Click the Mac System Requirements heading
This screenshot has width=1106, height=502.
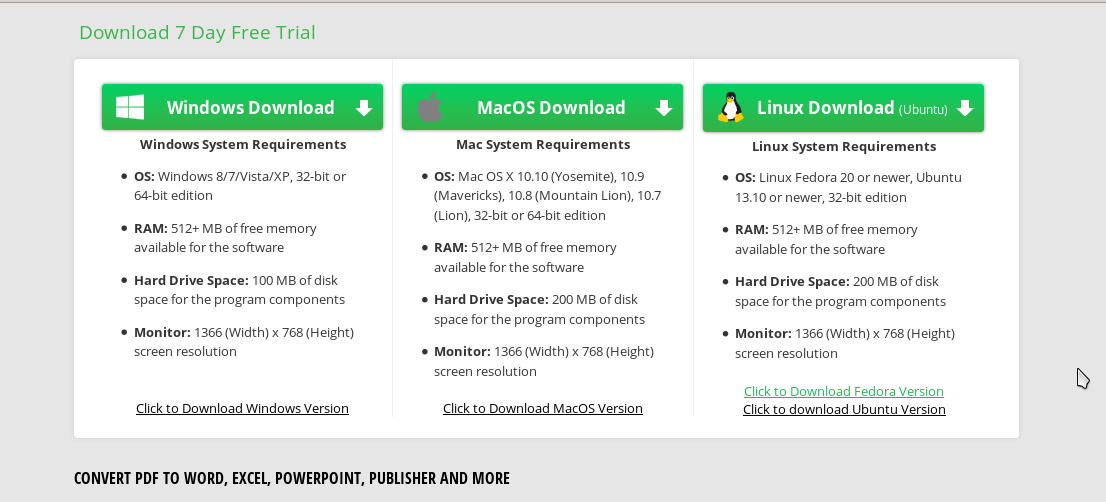pyautogui.click(x=543, y=145)
